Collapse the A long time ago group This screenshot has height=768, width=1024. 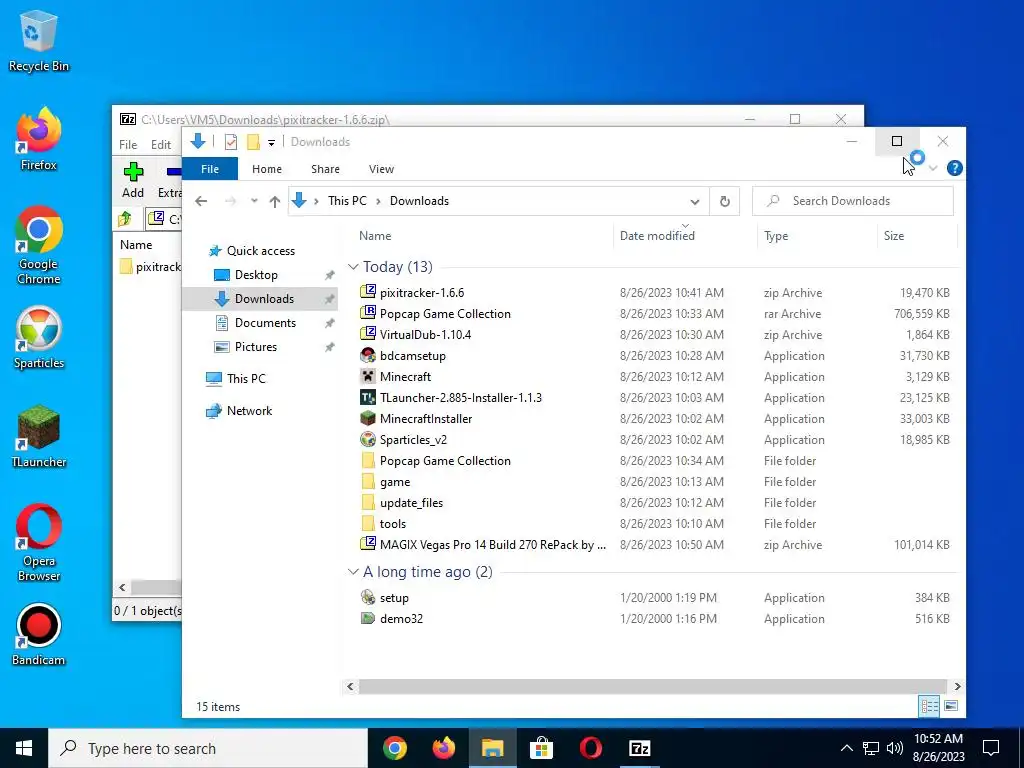point(353,571)
